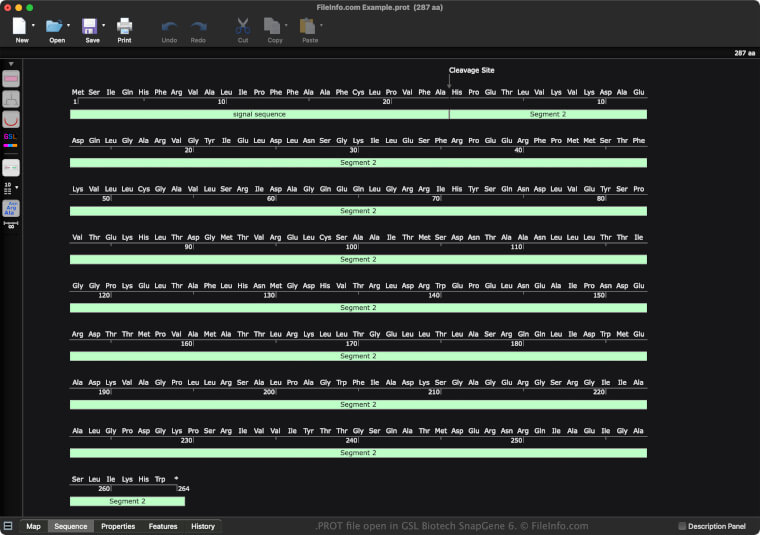Print the protein sequence
Screen dimensions: 760x535
tap(124, 26)
